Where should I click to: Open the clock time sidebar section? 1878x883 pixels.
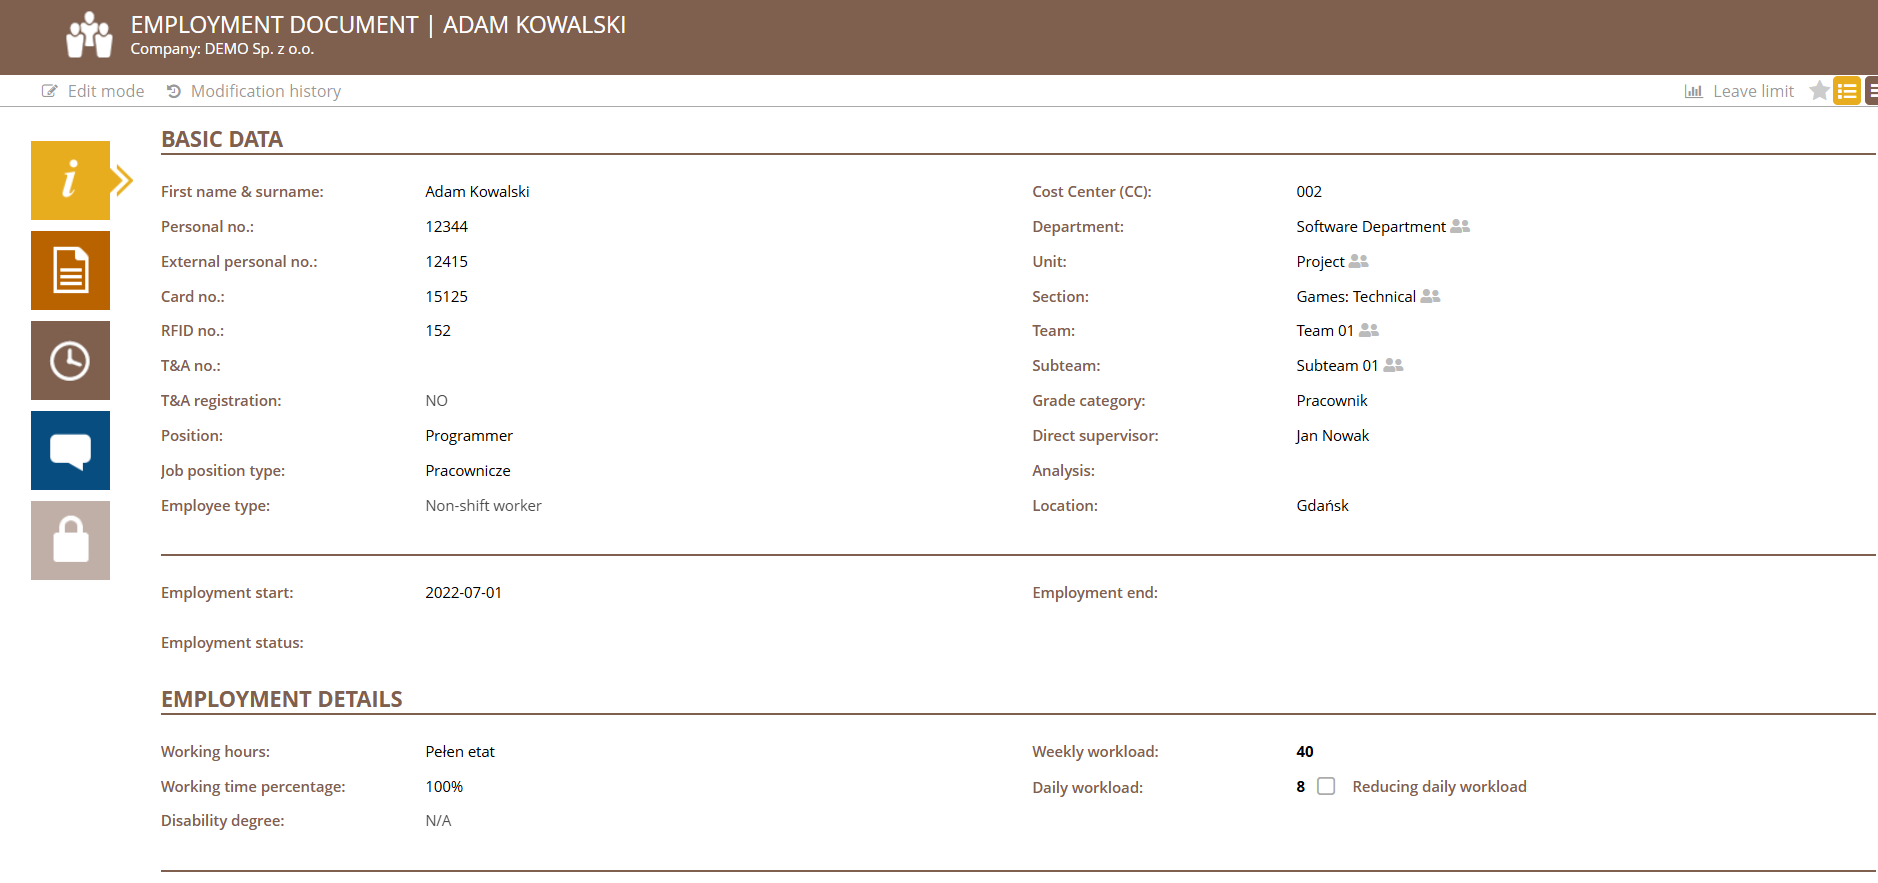click(x=70, y=360)
